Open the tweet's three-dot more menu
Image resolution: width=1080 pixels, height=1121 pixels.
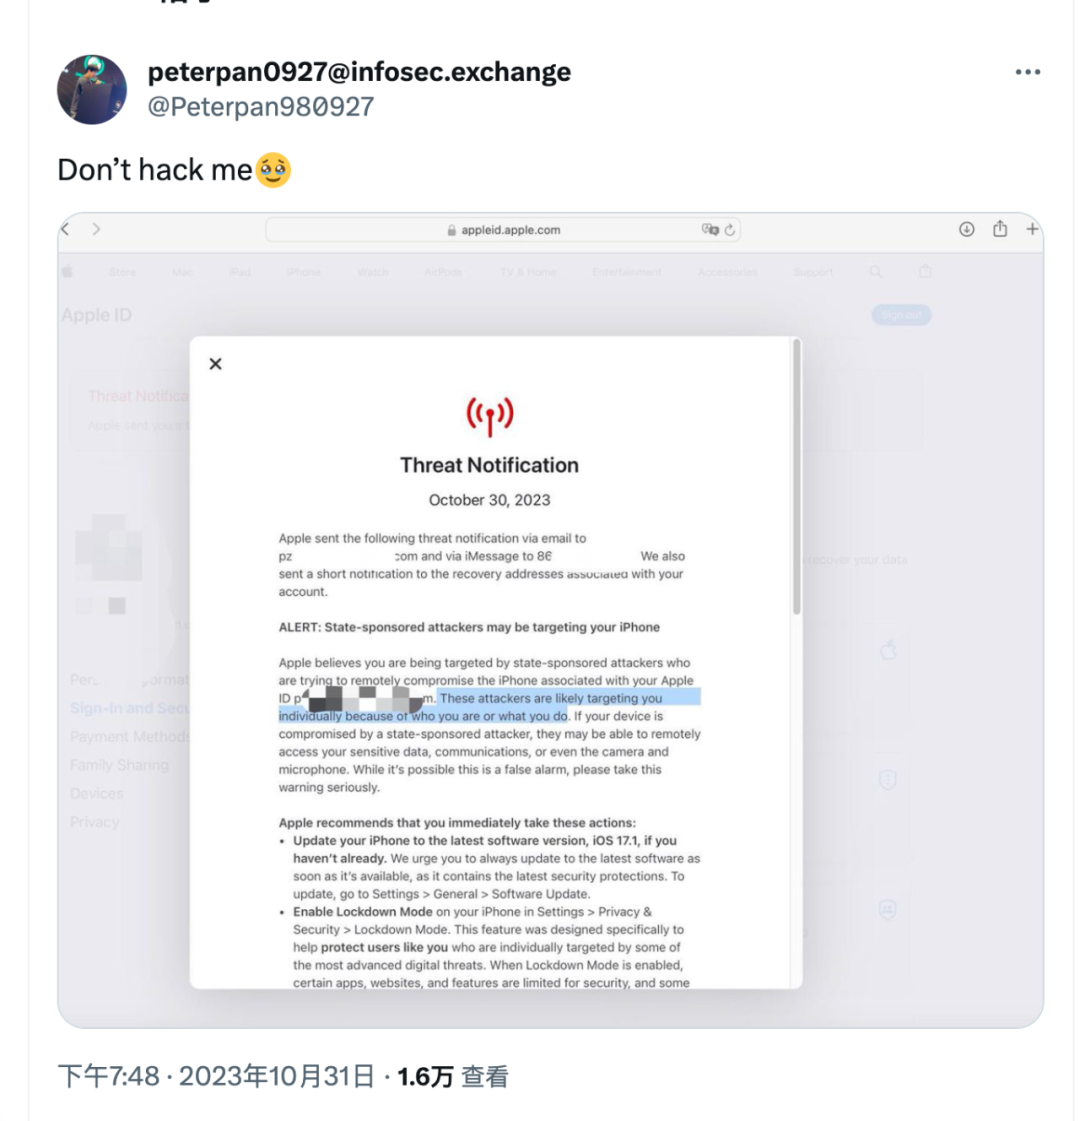[1028, 72]
